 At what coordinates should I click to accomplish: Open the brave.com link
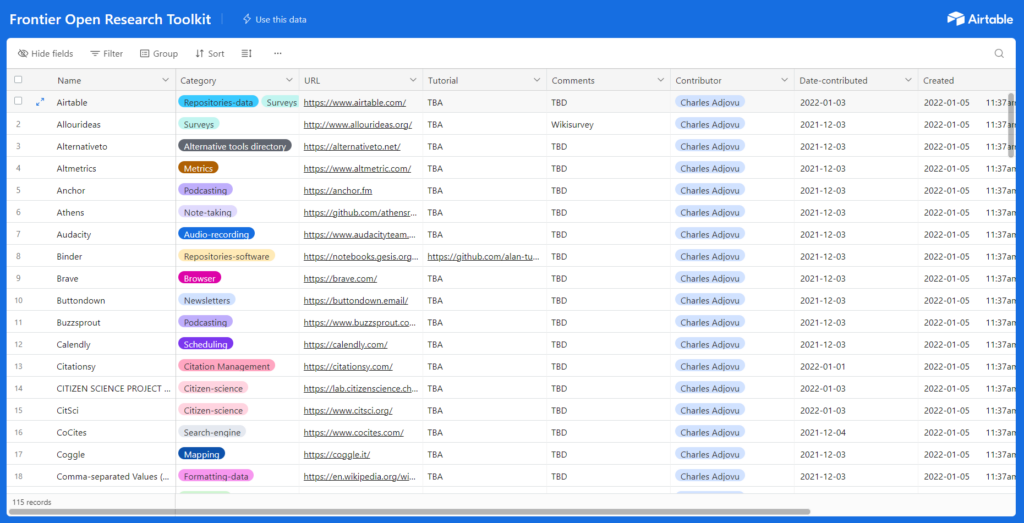coord(340,279)
